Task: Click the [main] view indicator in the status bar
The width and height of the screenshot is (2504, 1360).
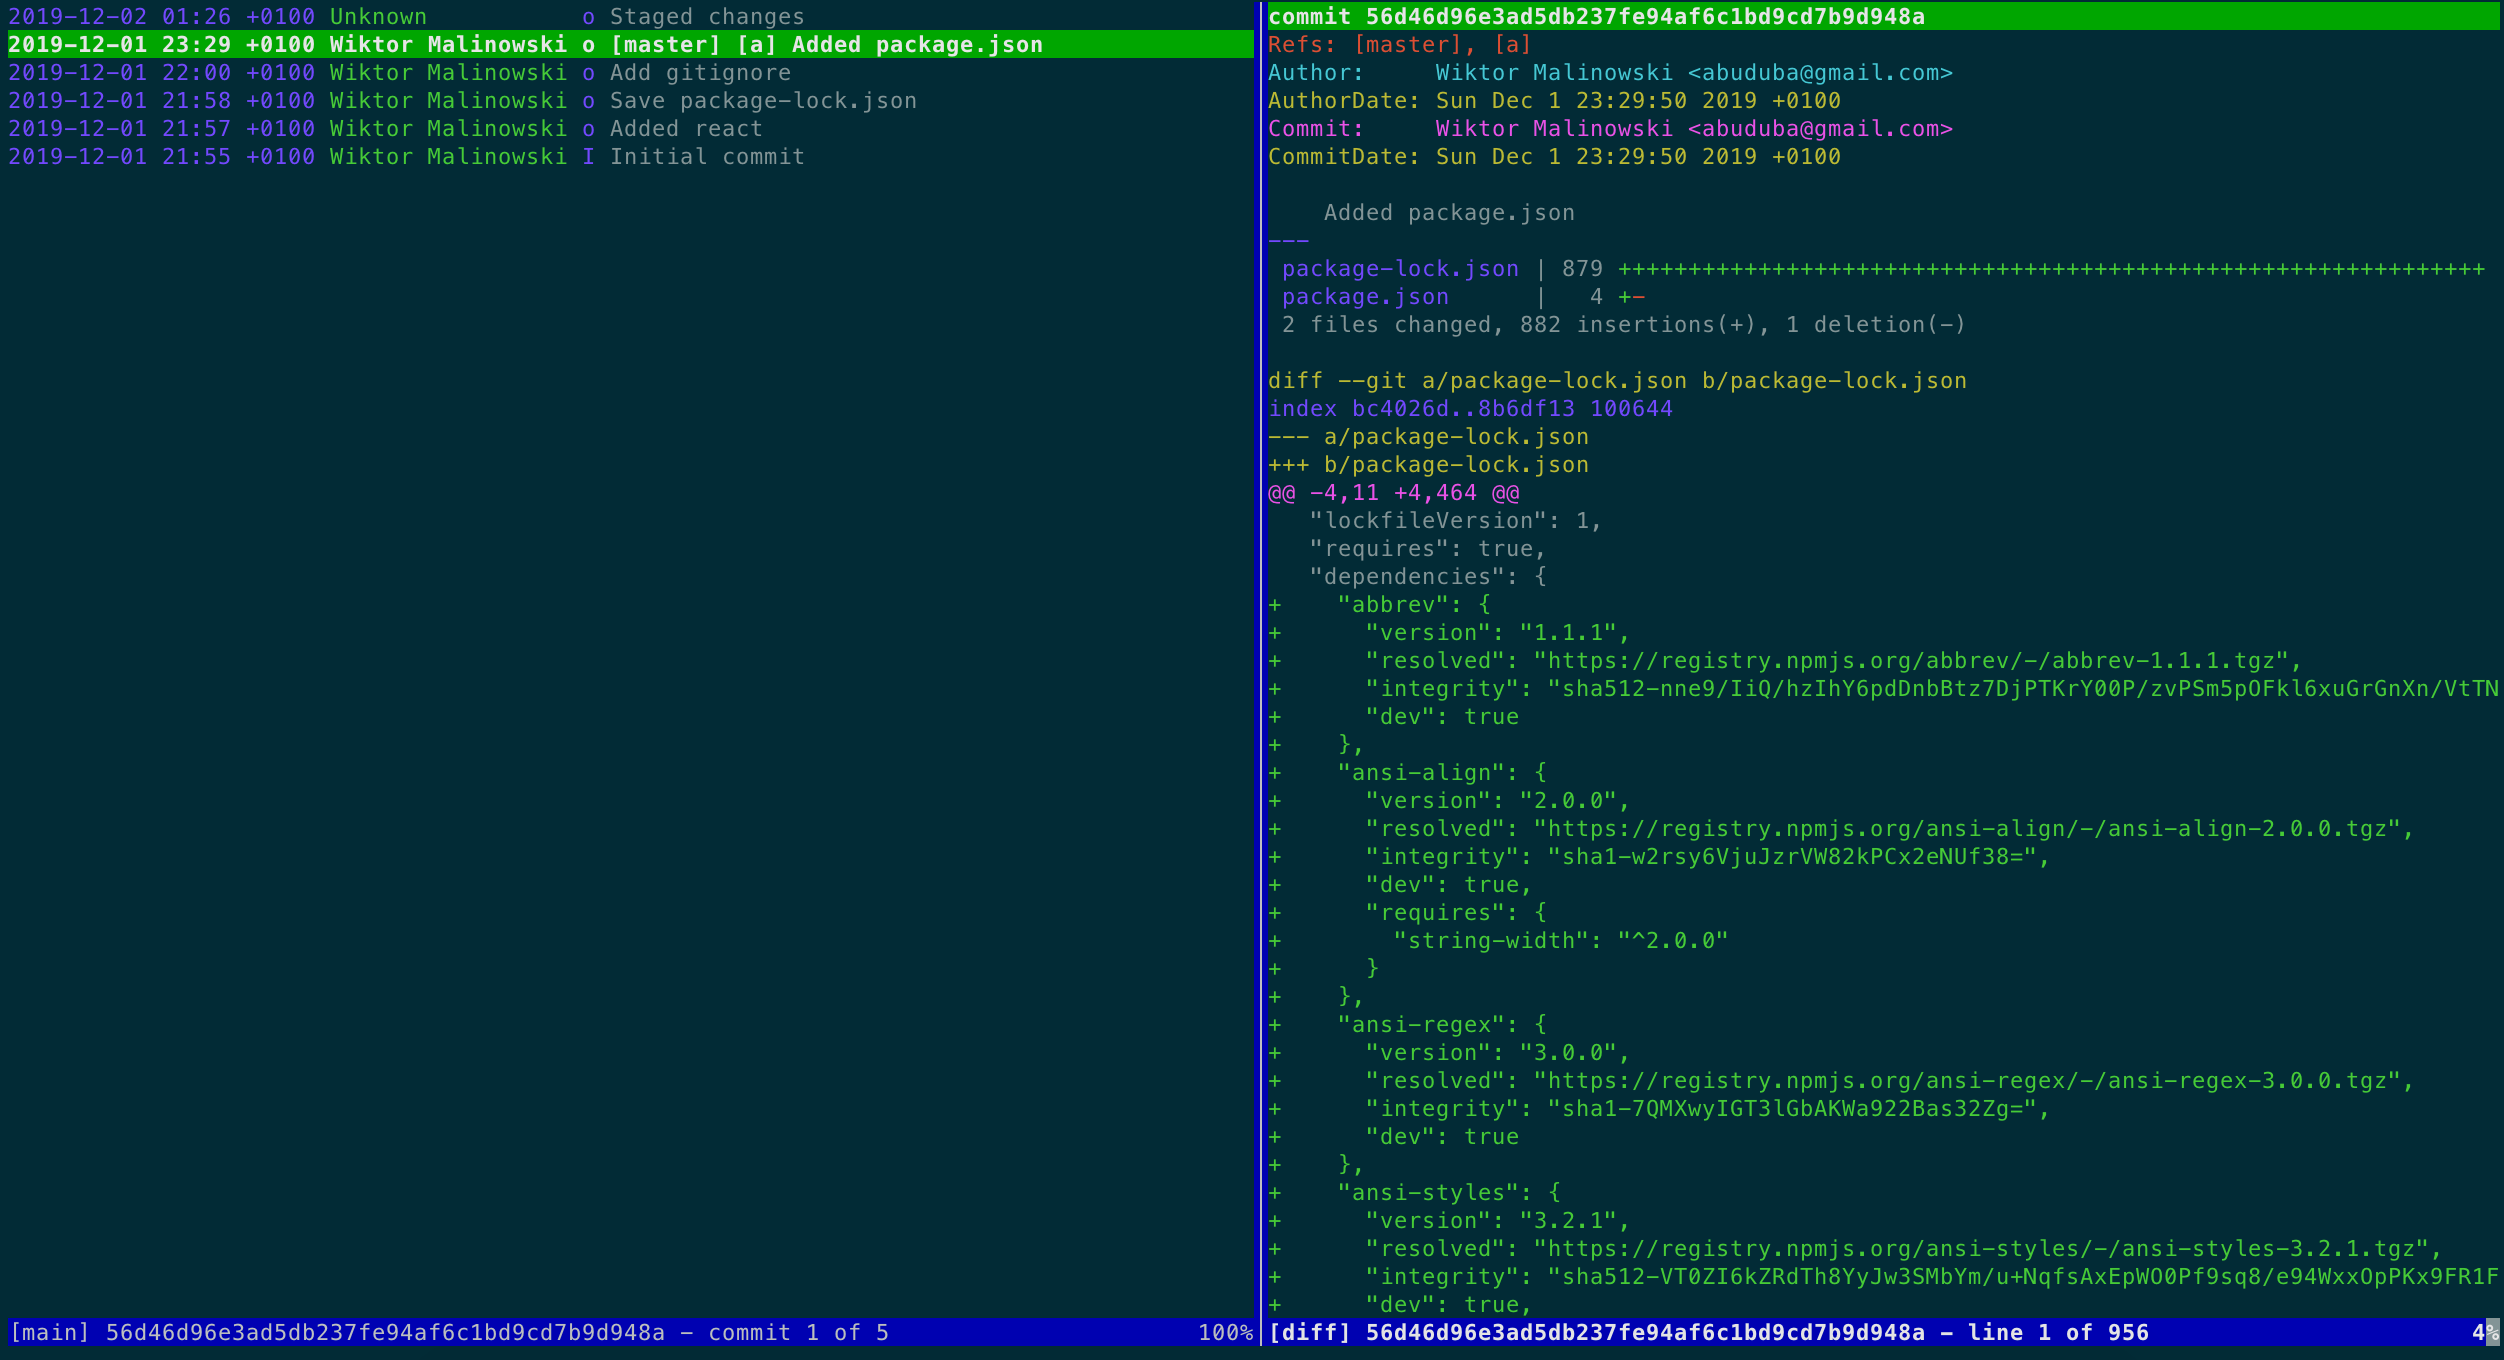Action: coord(50,1332)
